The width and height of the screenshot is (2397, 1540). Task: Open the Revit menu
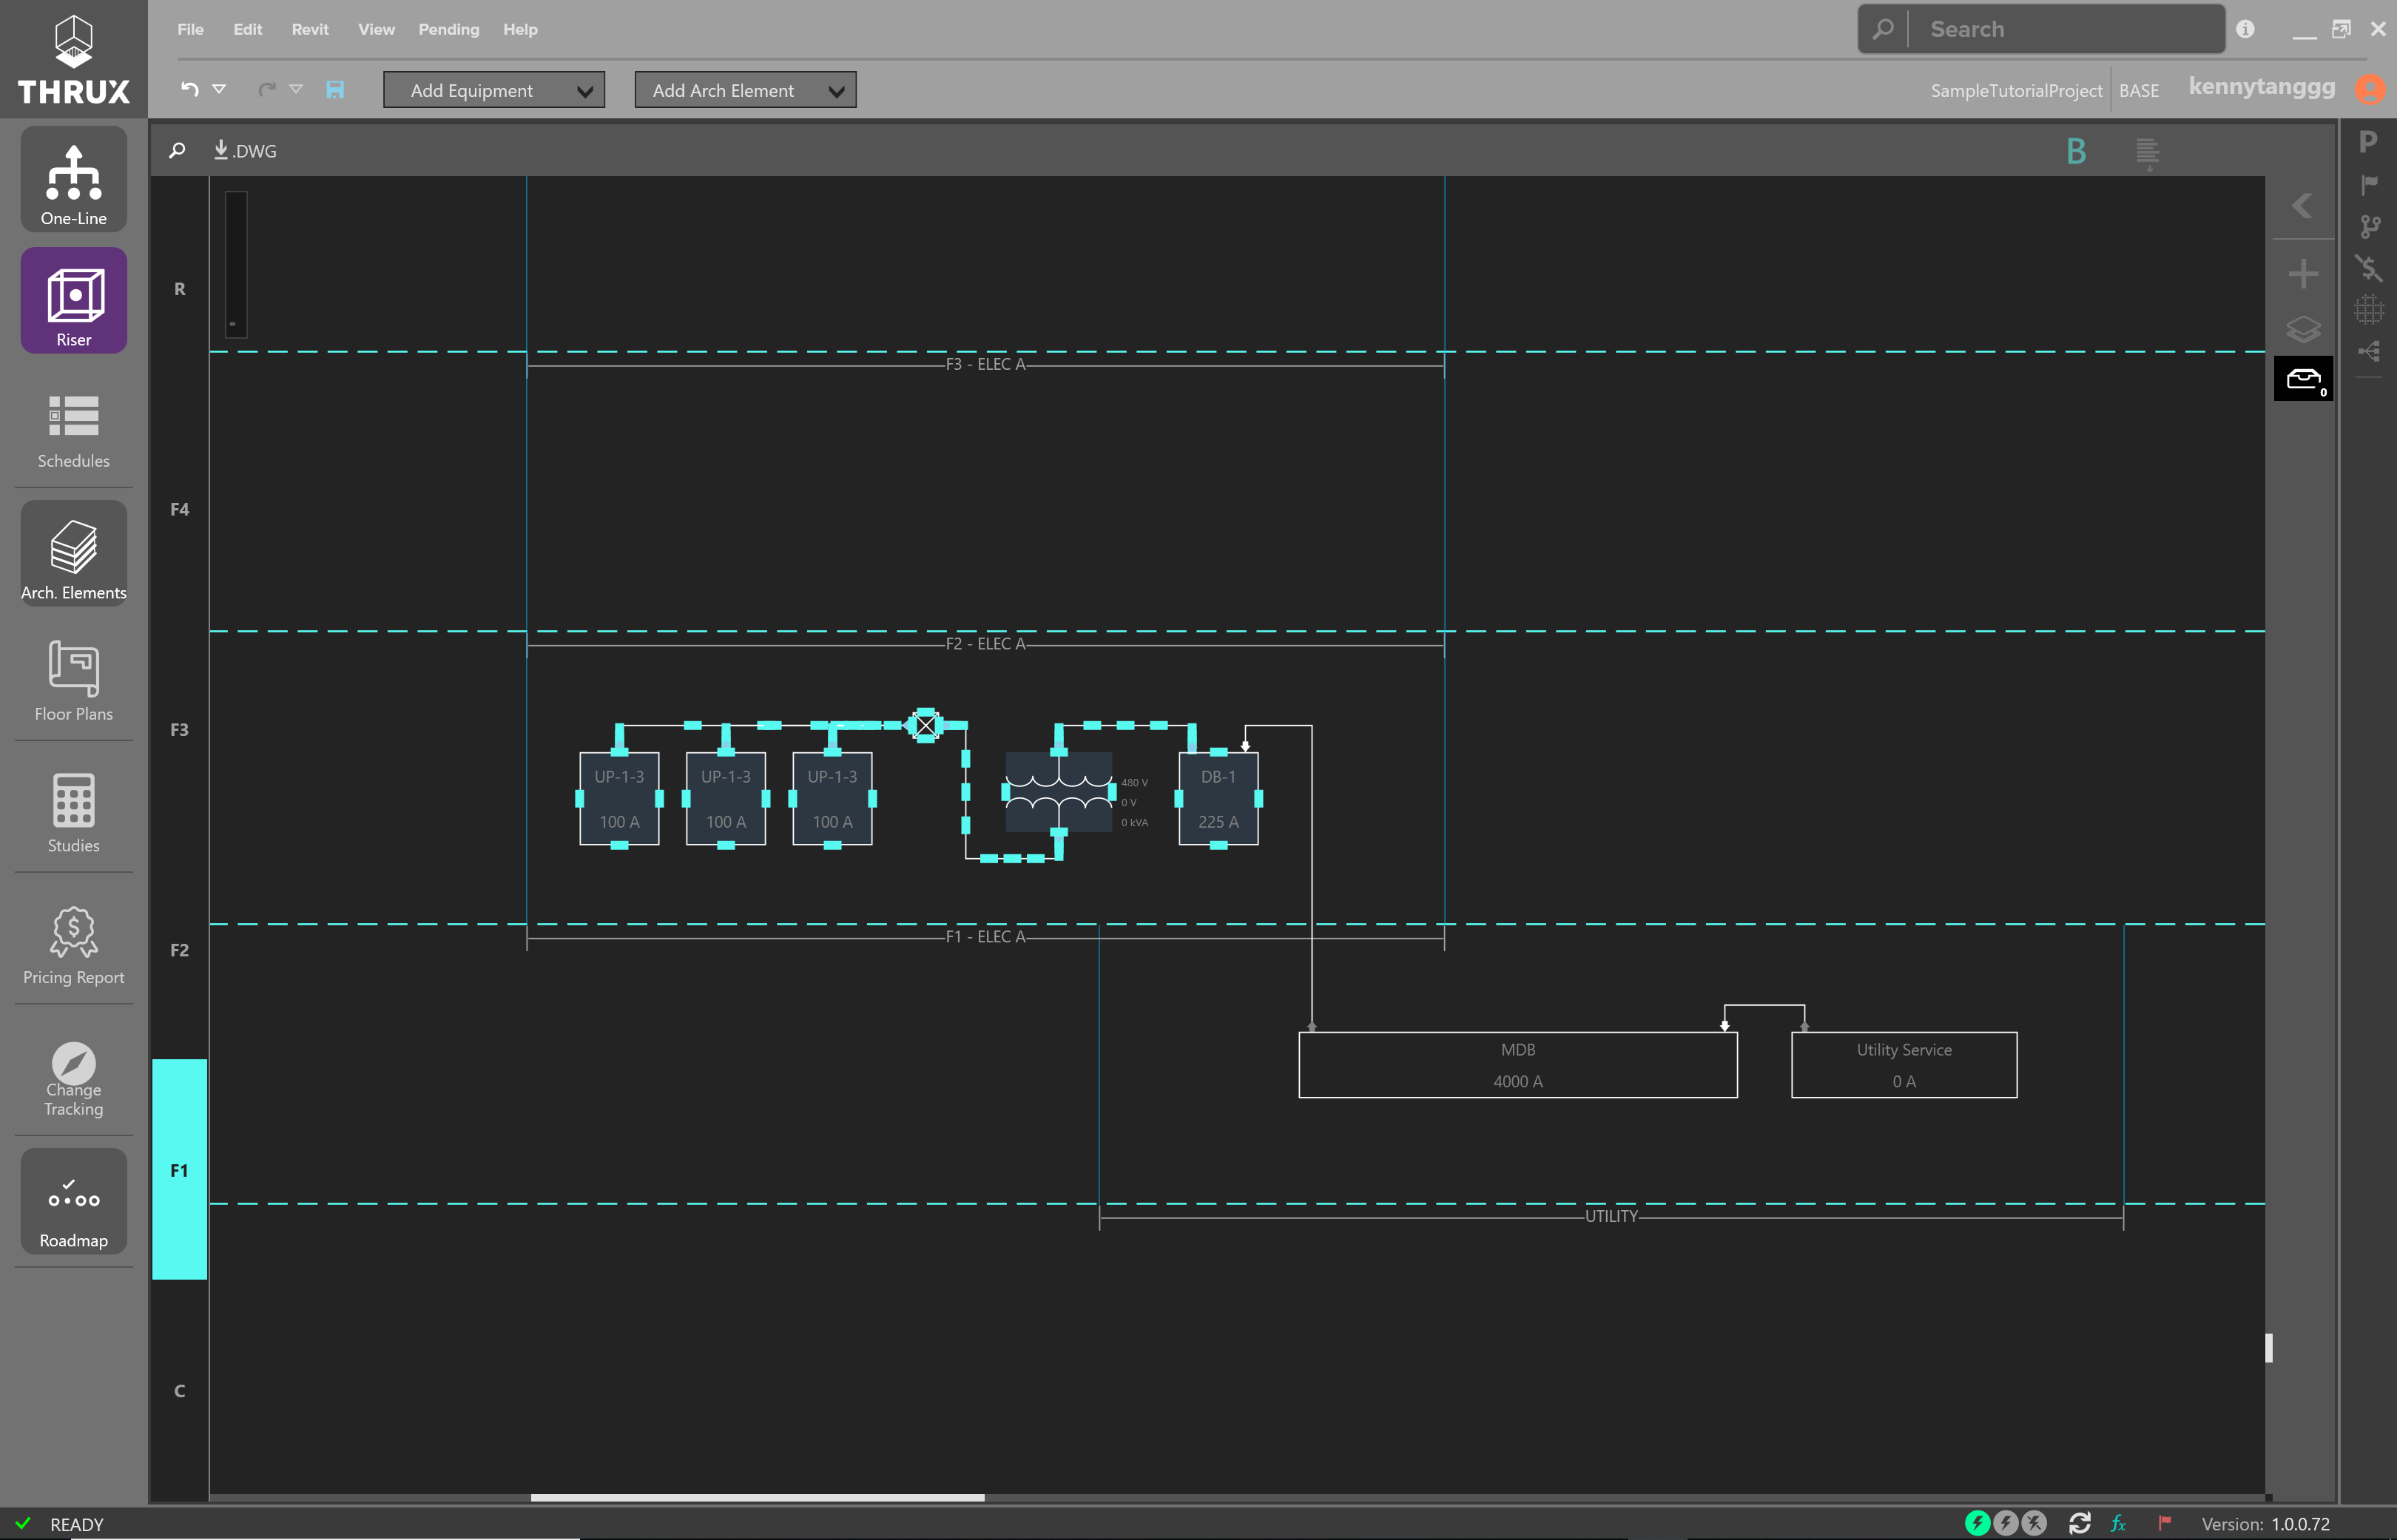(310, 29)
